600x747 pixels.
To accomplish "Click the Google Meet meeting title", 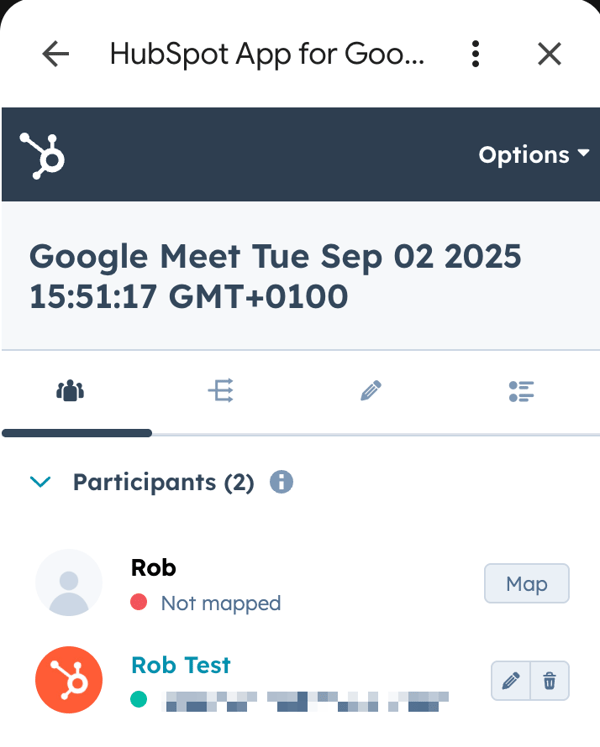I will tap(275, 276).
